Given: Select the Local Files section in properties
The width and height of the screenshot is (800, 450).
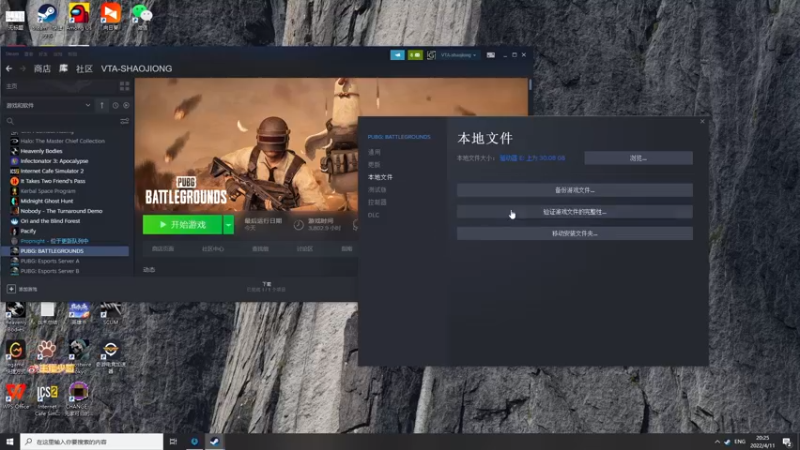Looking at the screenshot, I should pos(380,177).
